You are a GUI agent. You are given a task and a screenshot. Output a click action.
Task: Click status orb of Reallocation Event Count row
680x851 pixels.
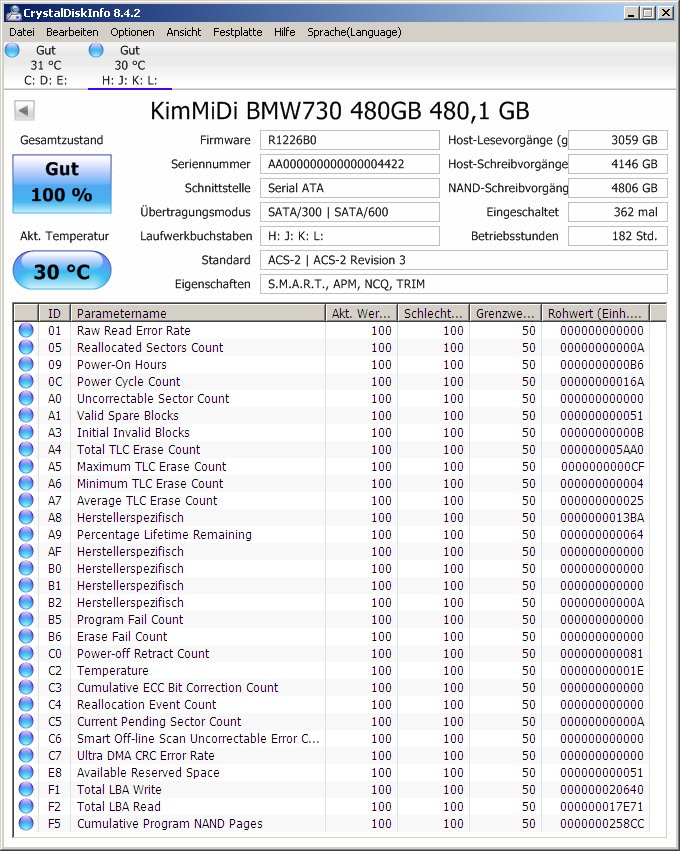tap(26, 704)
